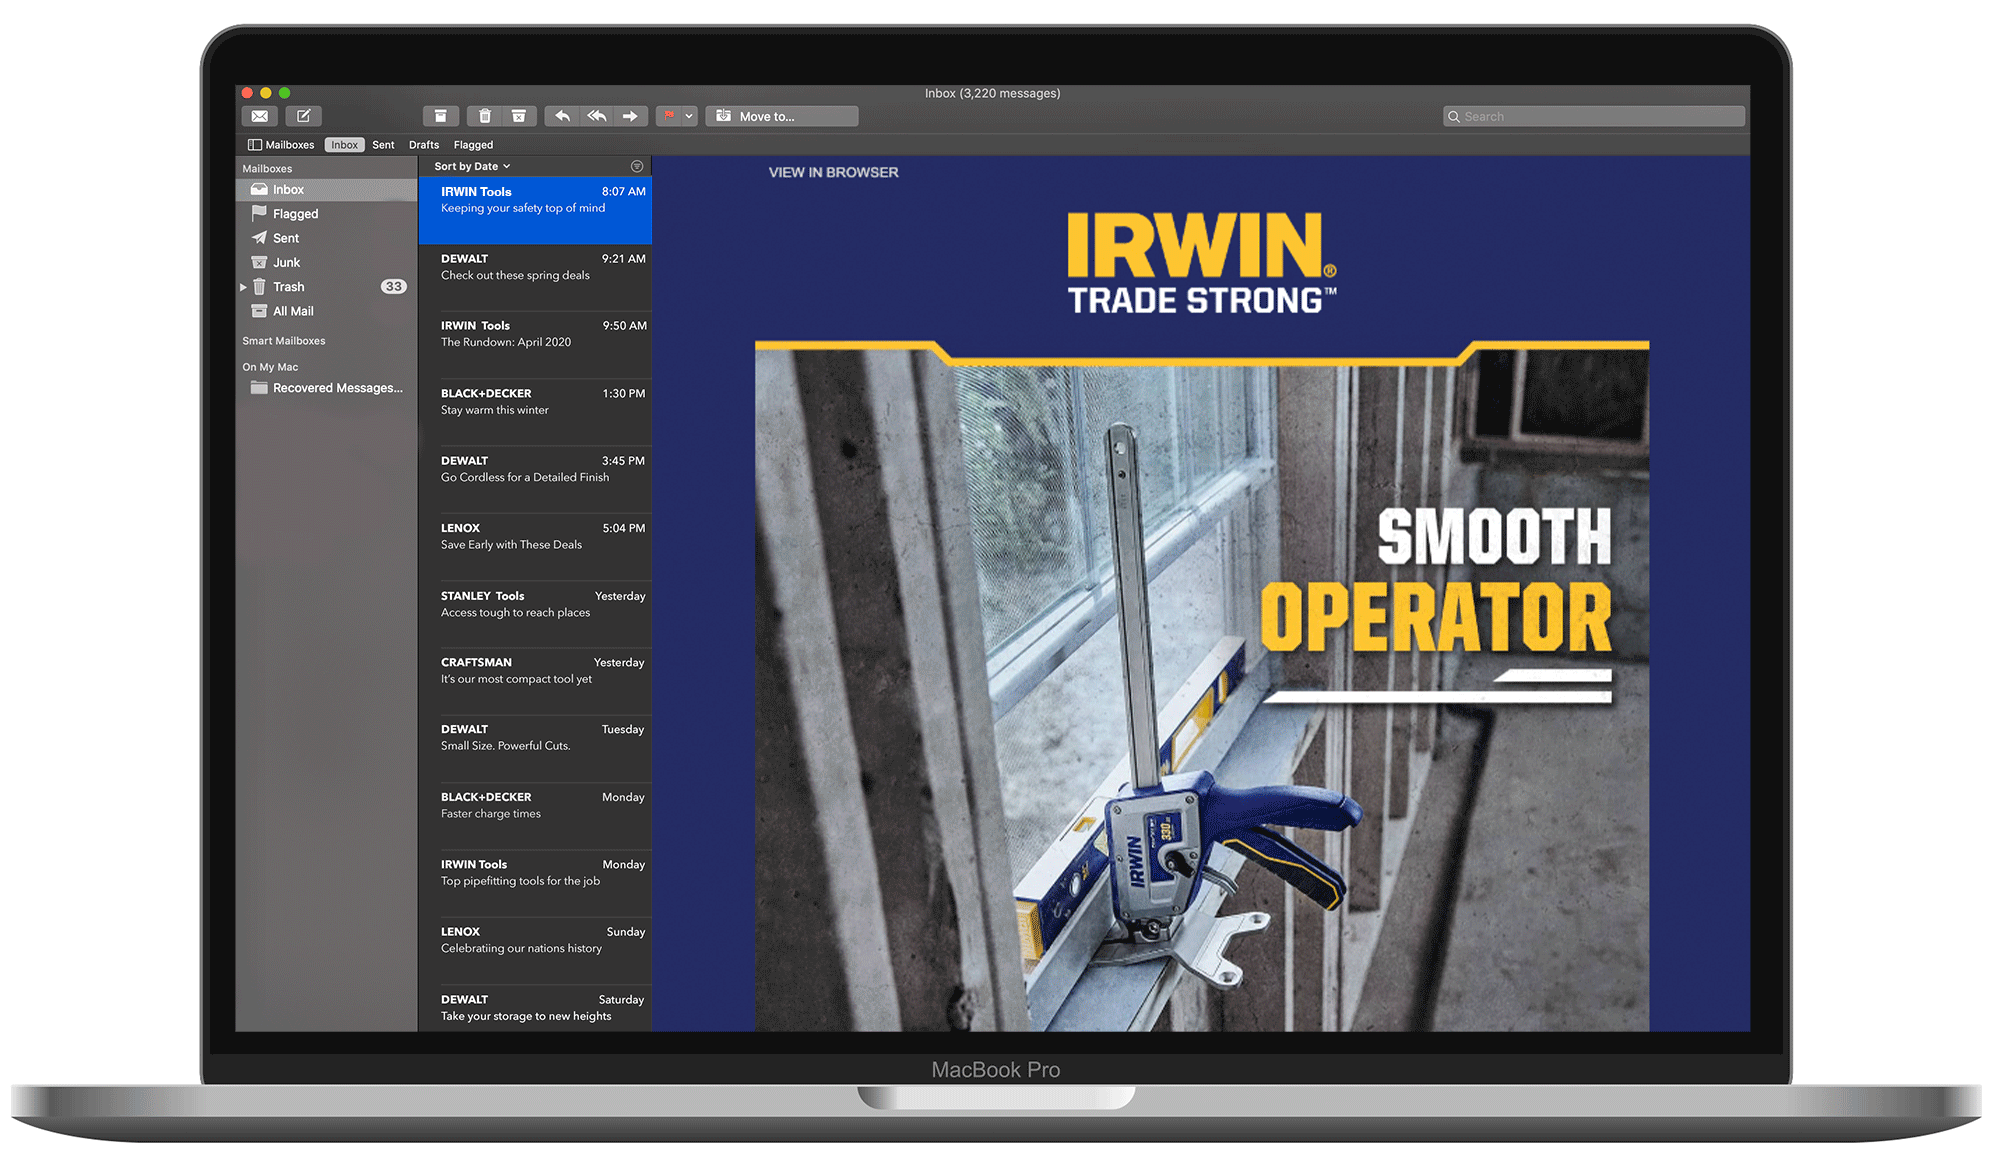Screen dimensions: 1992x1175
Task: Open All Mail in sidebar
Action: pyautogui.click(x=326, y=311)
